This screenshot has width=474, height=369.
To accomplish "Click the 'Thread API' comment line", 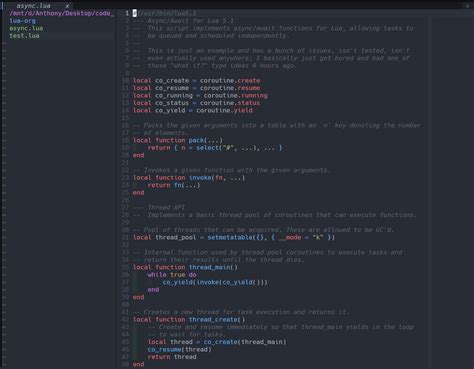I will click(159, 207).
